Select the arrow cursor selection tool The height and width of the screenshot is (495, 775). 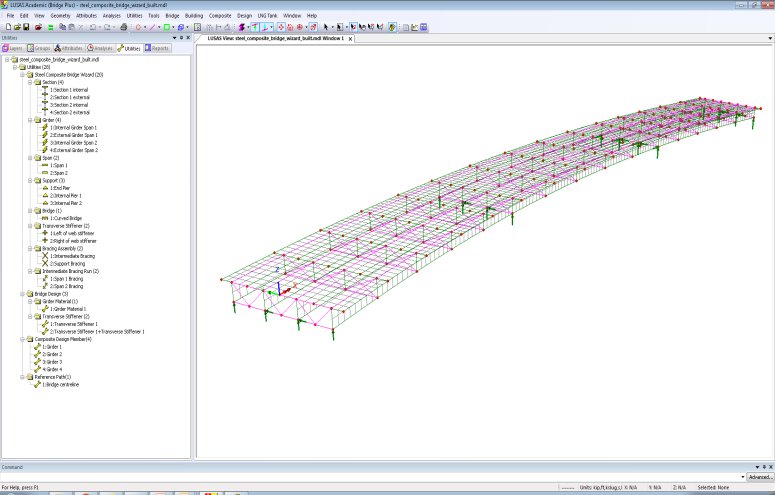coord(326,27)
